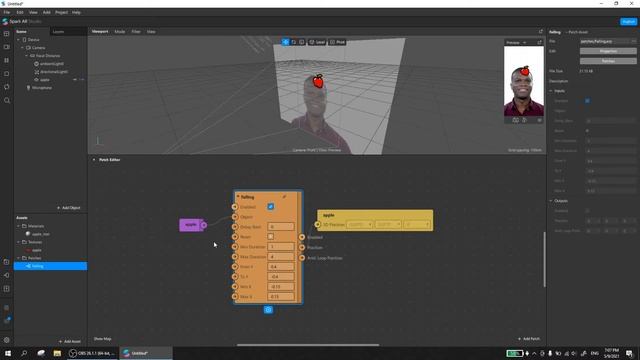This screenshot has height=360, width=640.
Task: Click the Anti Loop Position output port
Action: tap(302, 258)
